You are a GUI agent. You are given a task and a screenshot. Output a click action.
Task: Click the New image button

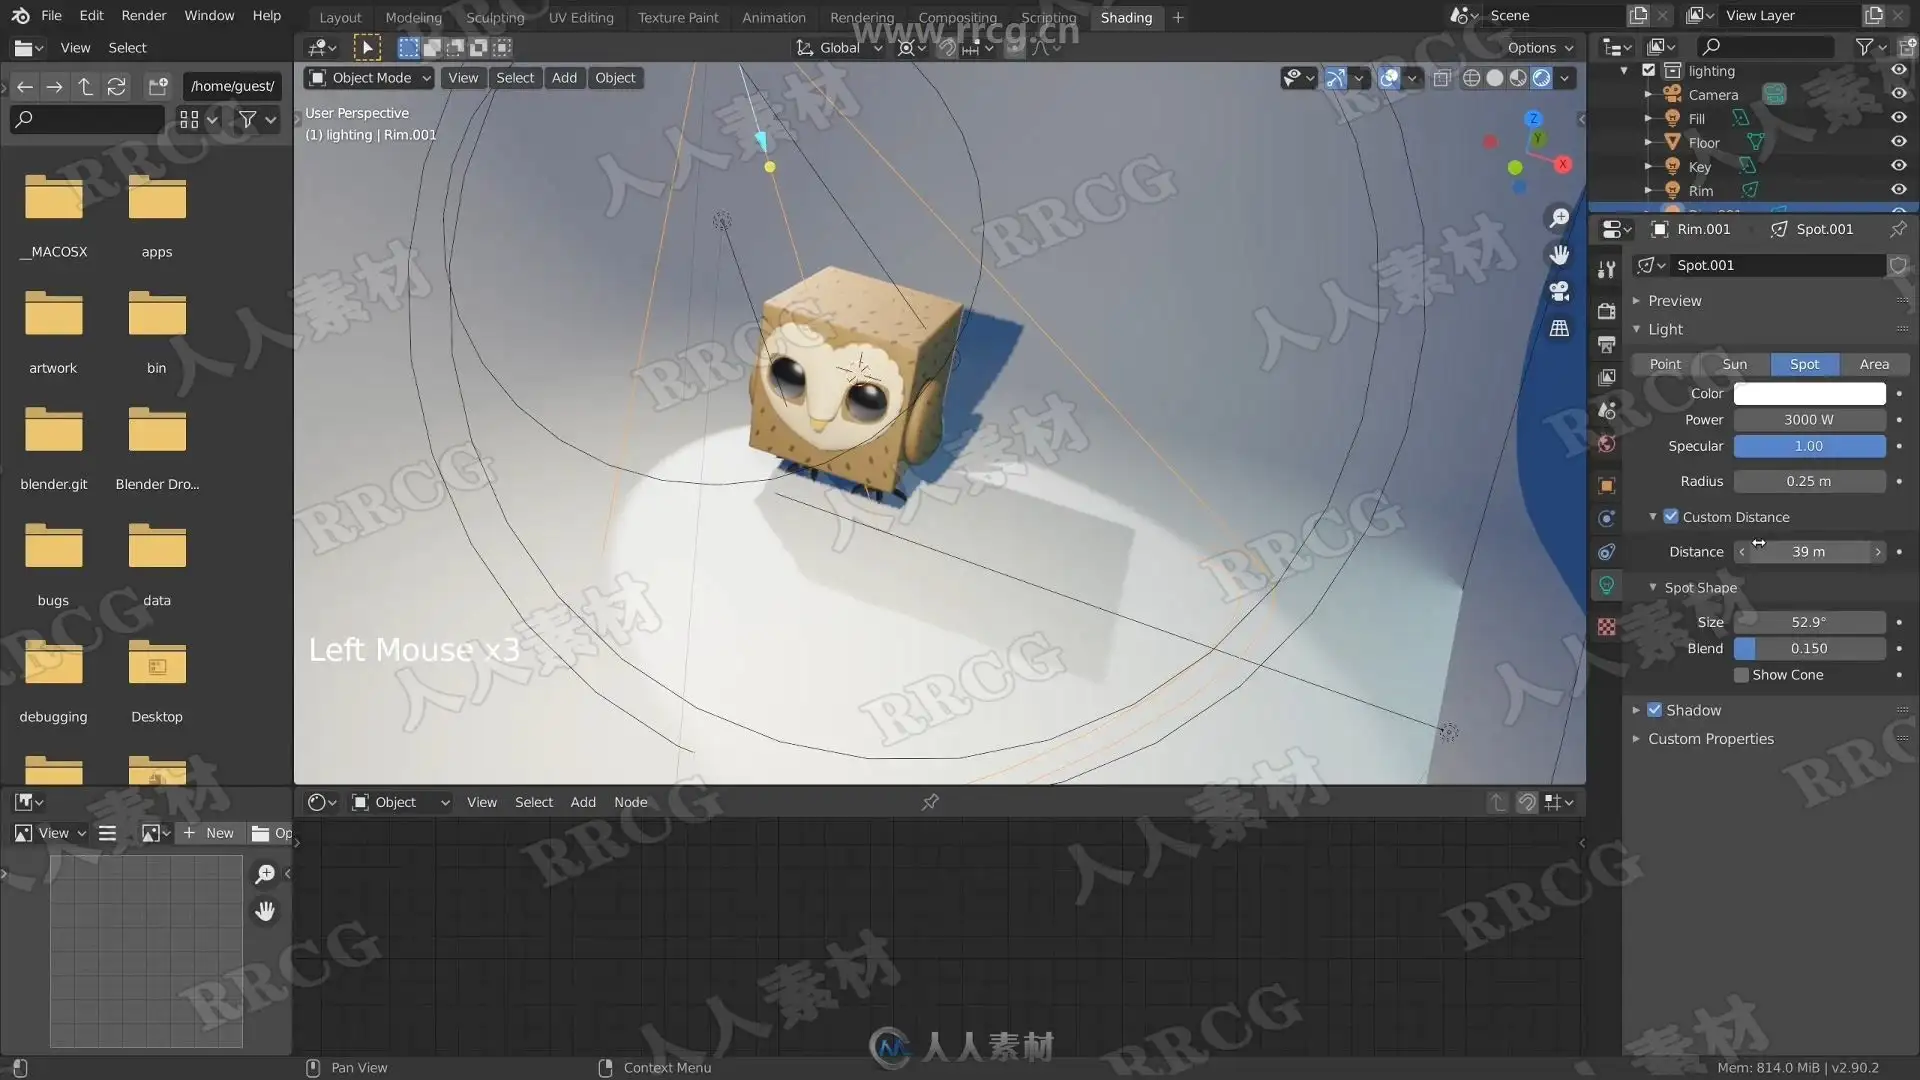[209, 833]
